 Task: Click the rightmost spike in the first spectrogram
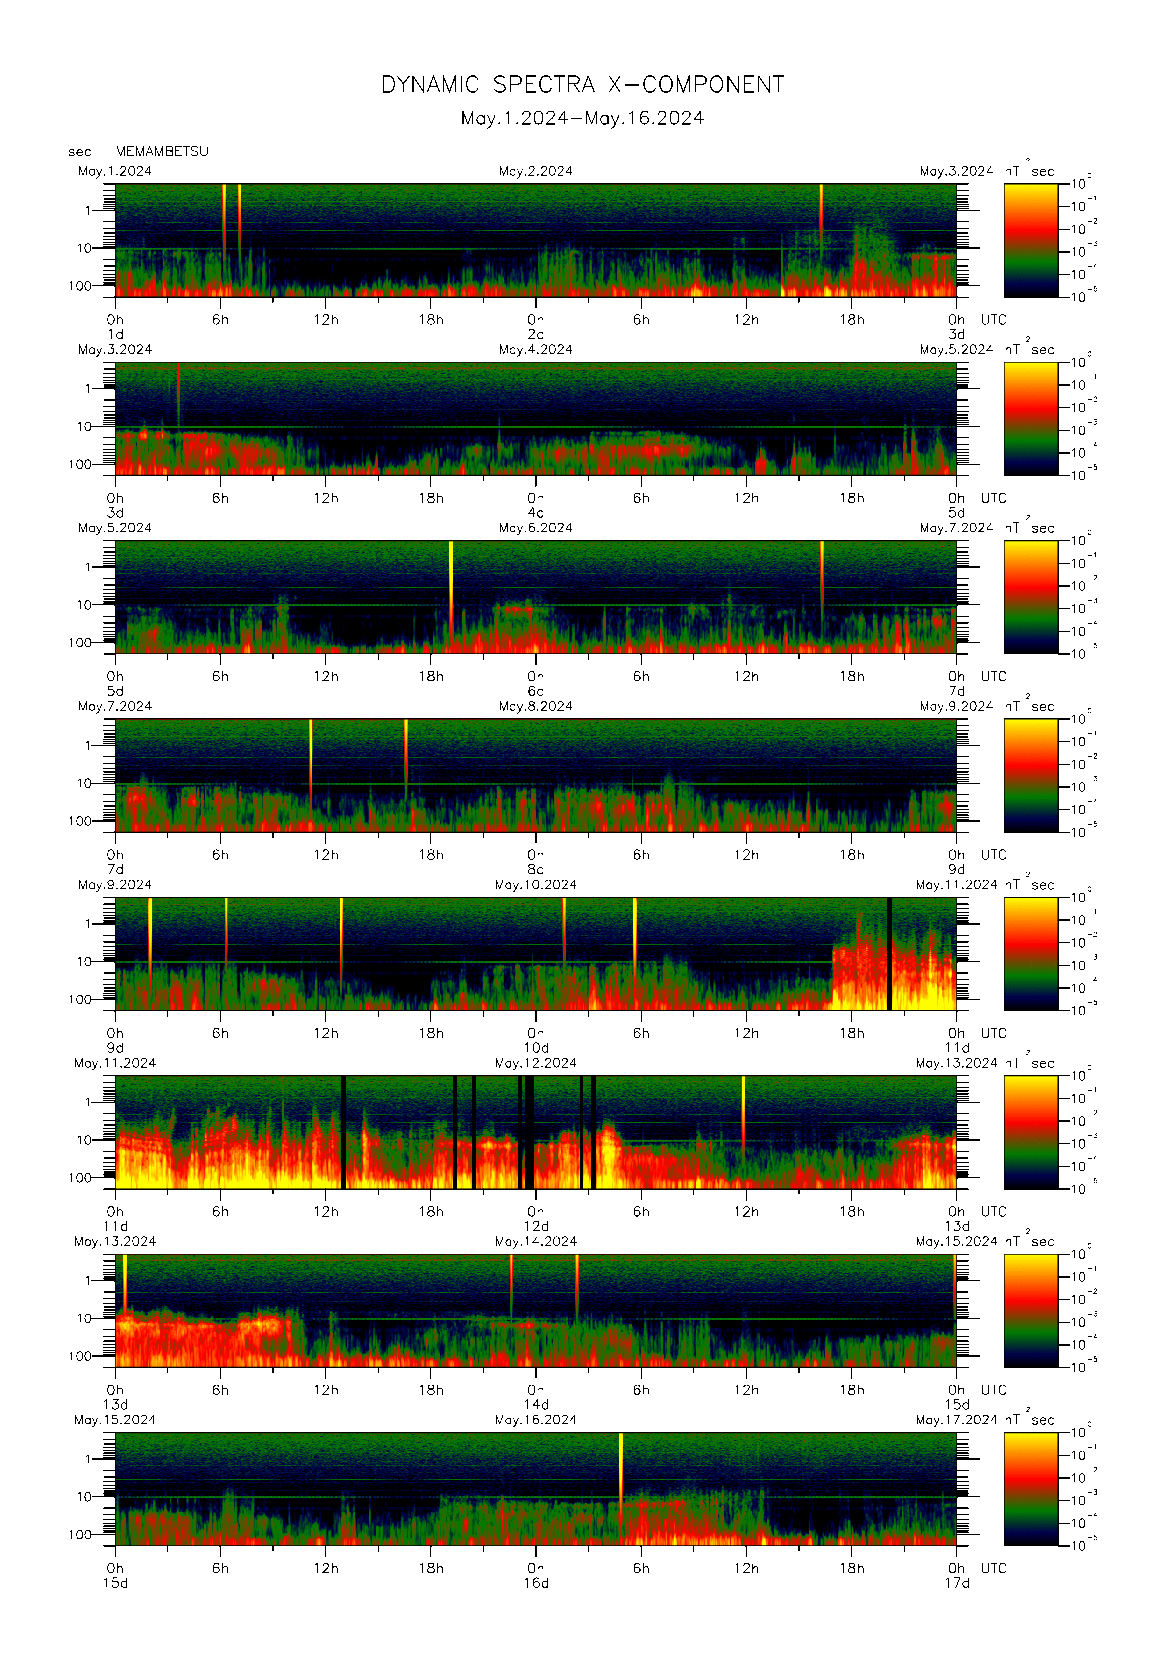click(x=821, y=215)
